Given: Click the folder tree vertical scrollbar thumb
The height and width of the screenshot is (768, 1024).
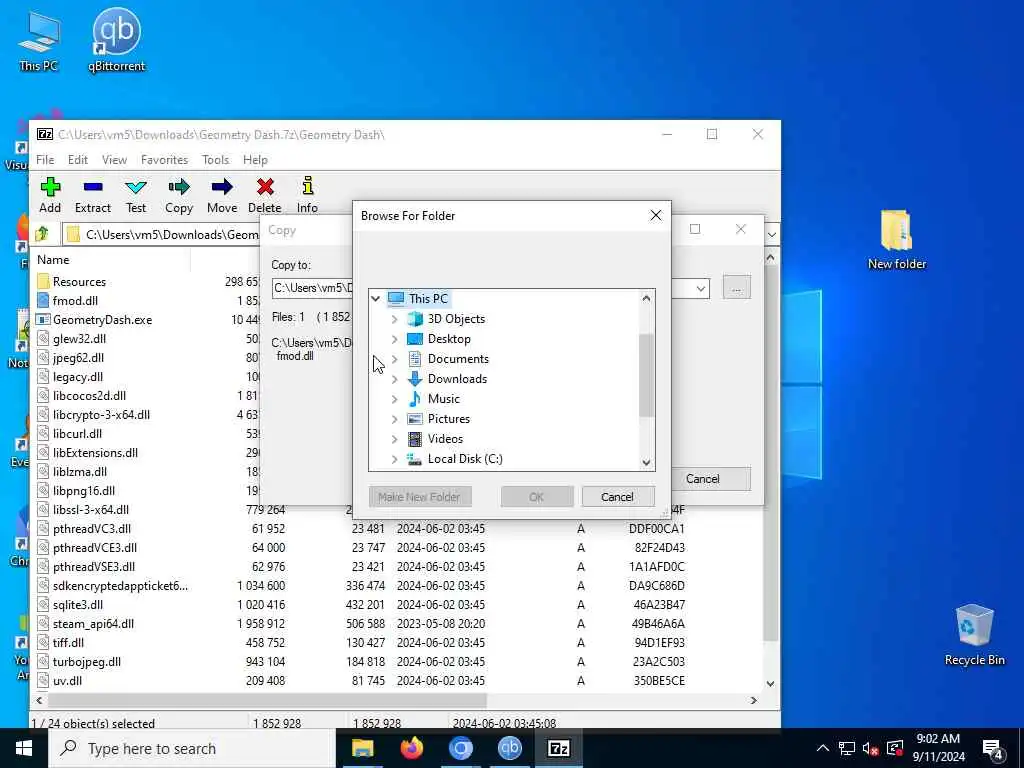Looking at the screenshot, I should click(646, 376).
